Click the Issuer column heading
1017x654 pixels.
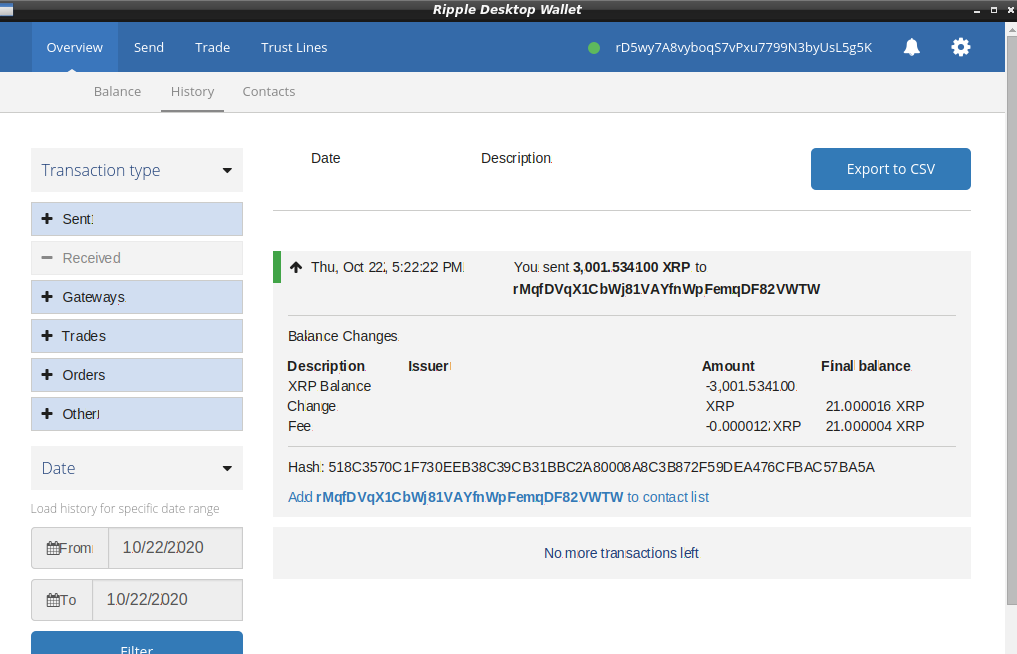(x=429, y=366)
